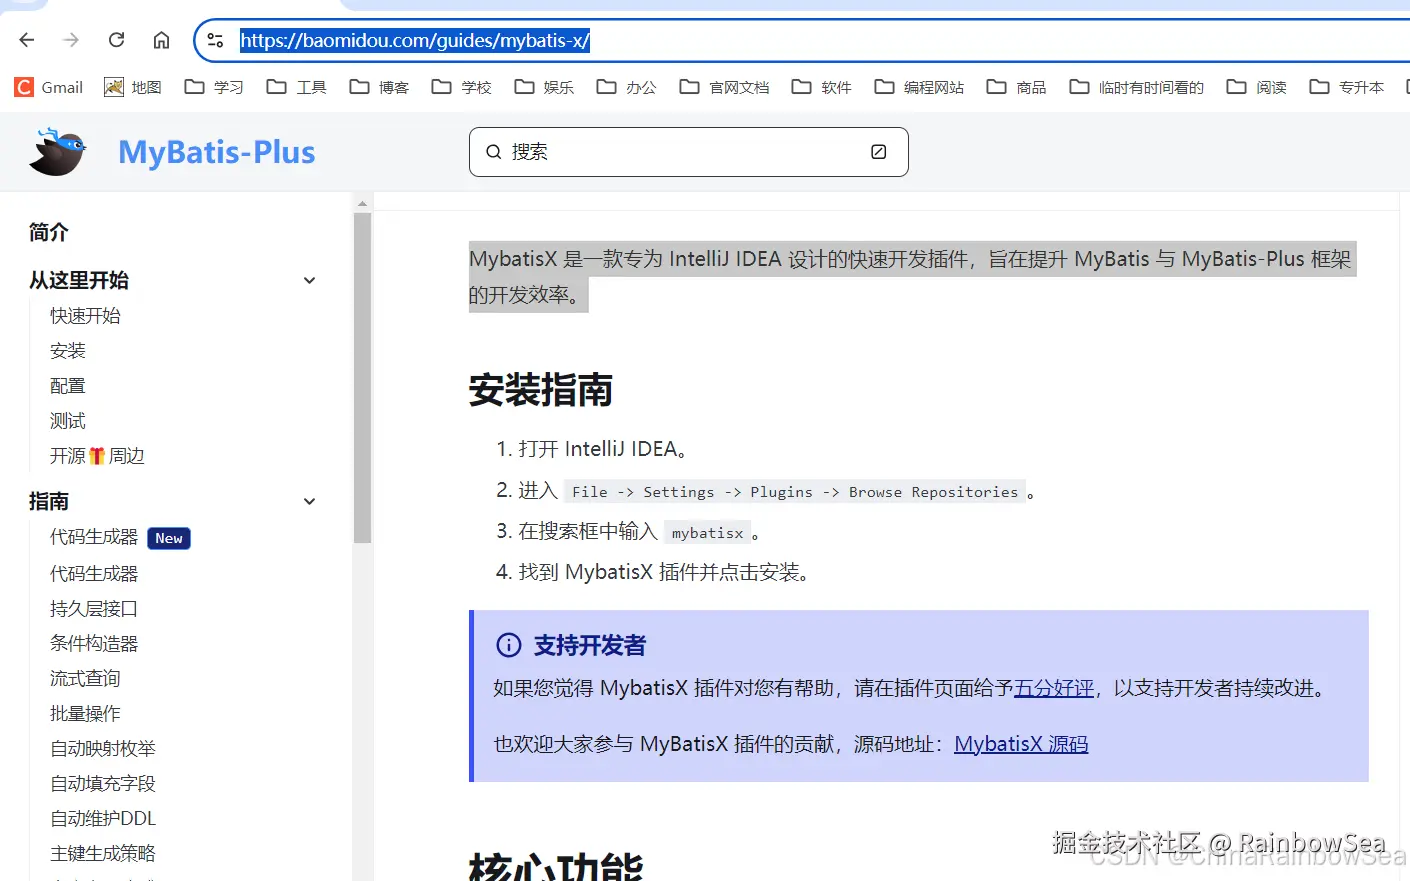Open 批量操作 in the sidebar
Screen dimensions: 1410x881
point(85,714)
